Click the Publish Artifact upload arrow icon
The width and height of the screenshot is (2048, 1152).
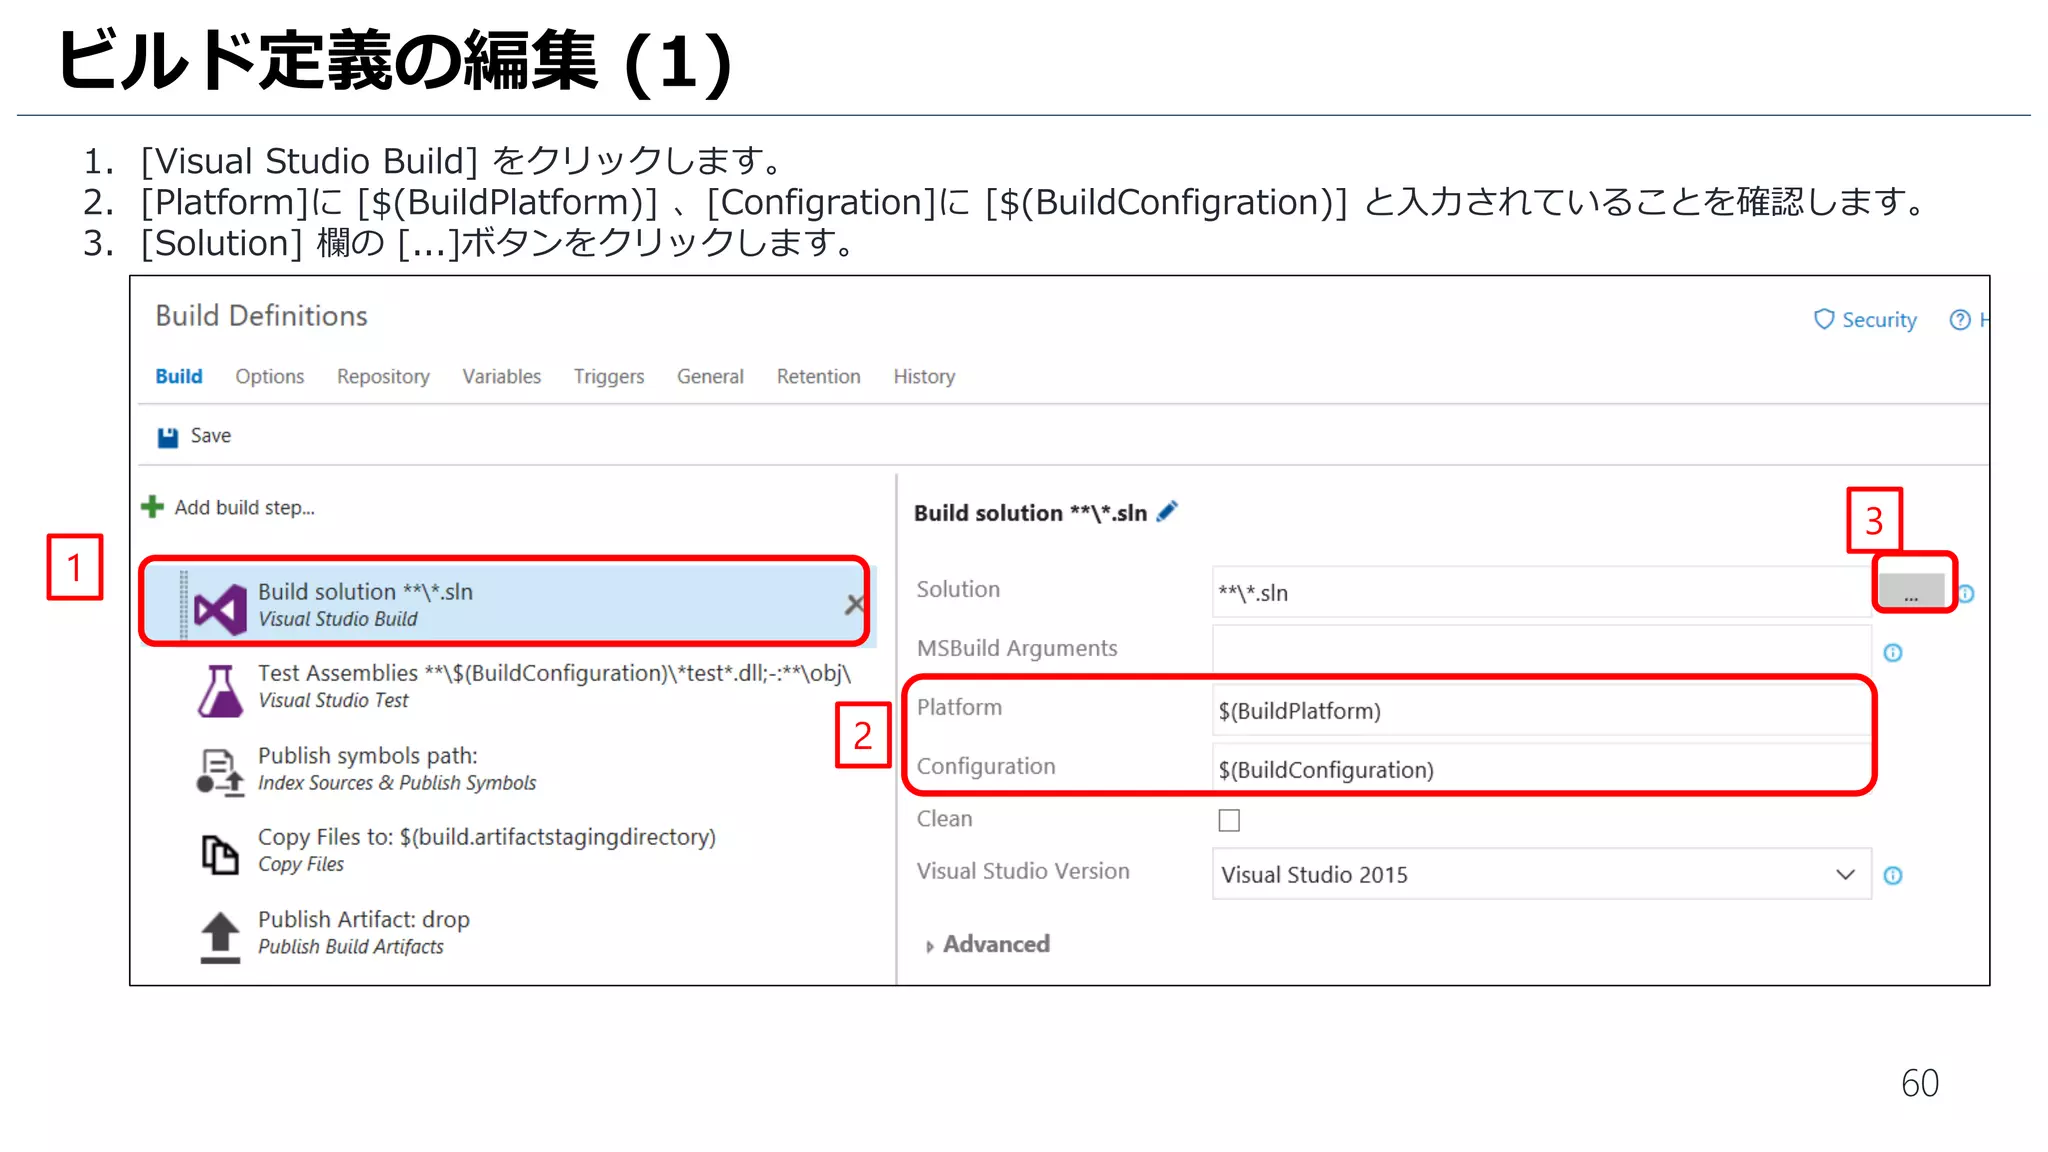[x=220, y=937]
